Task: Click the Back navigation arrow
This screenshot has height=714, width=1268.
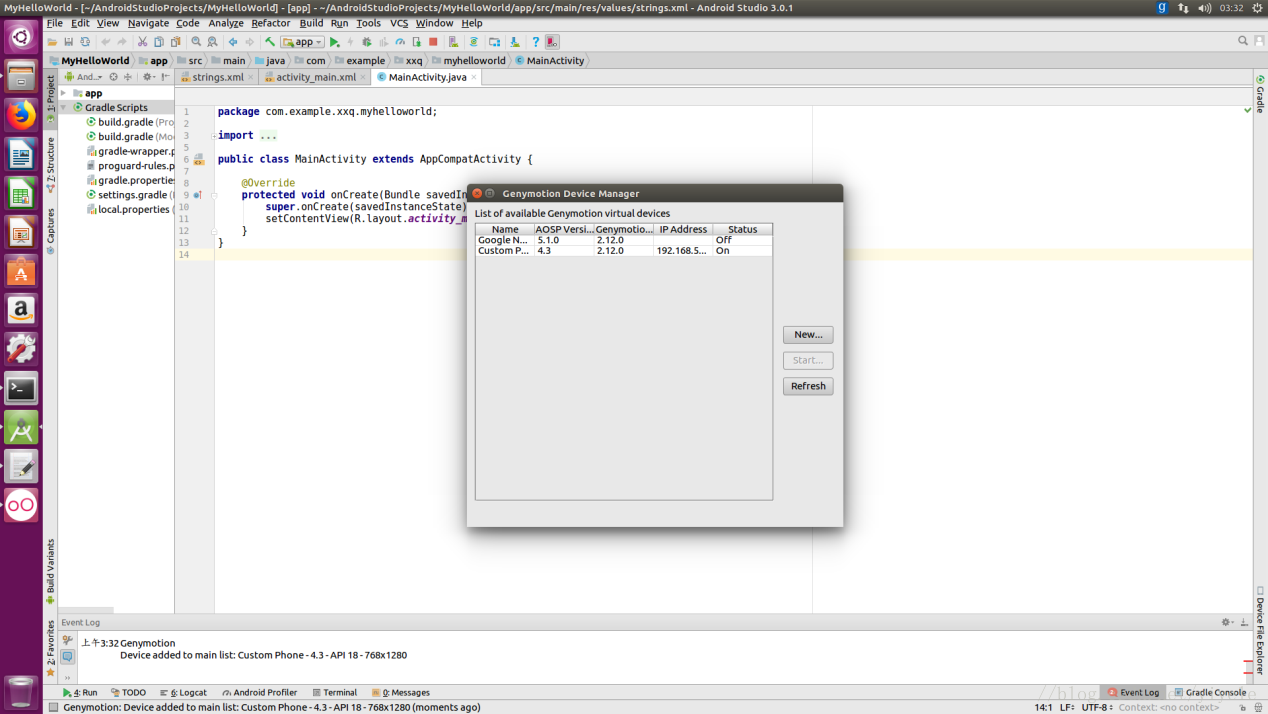Action: pos(233,42)
